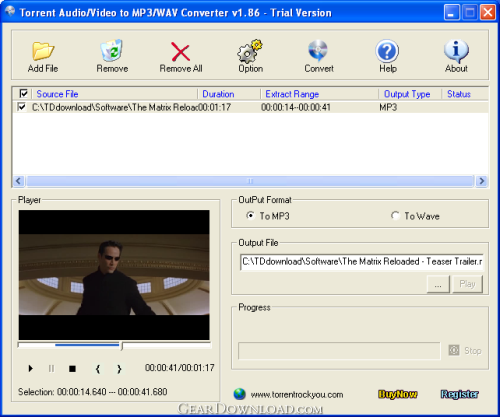Viewport: 500px width, 417px height.
Task: Select the To Wave radio button
Action: [x=395, y=216]
